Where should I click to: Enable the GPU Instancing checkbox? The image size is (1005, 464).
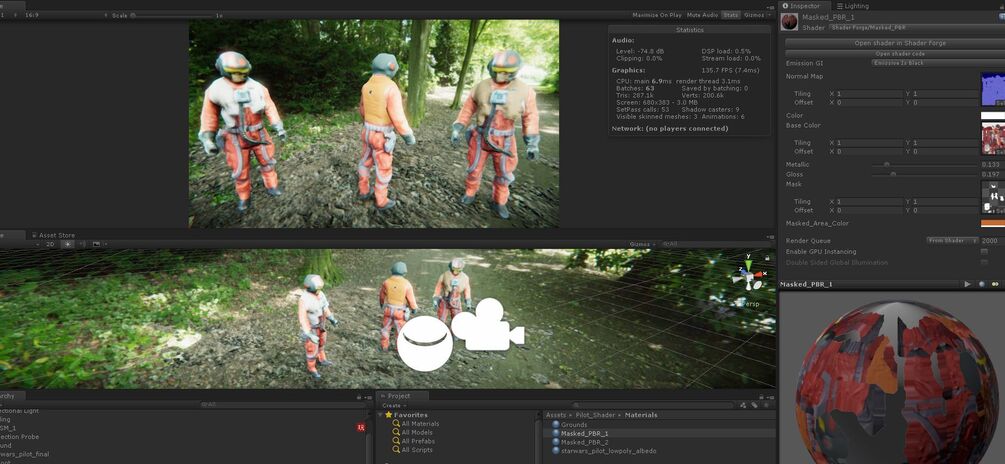[984, 251]
